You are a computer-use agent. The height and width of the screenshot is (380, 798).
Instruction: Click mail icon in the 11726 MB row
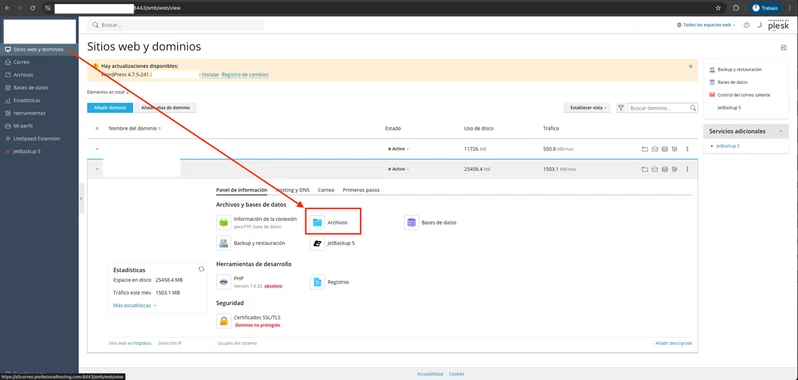(x=654, y=149)
